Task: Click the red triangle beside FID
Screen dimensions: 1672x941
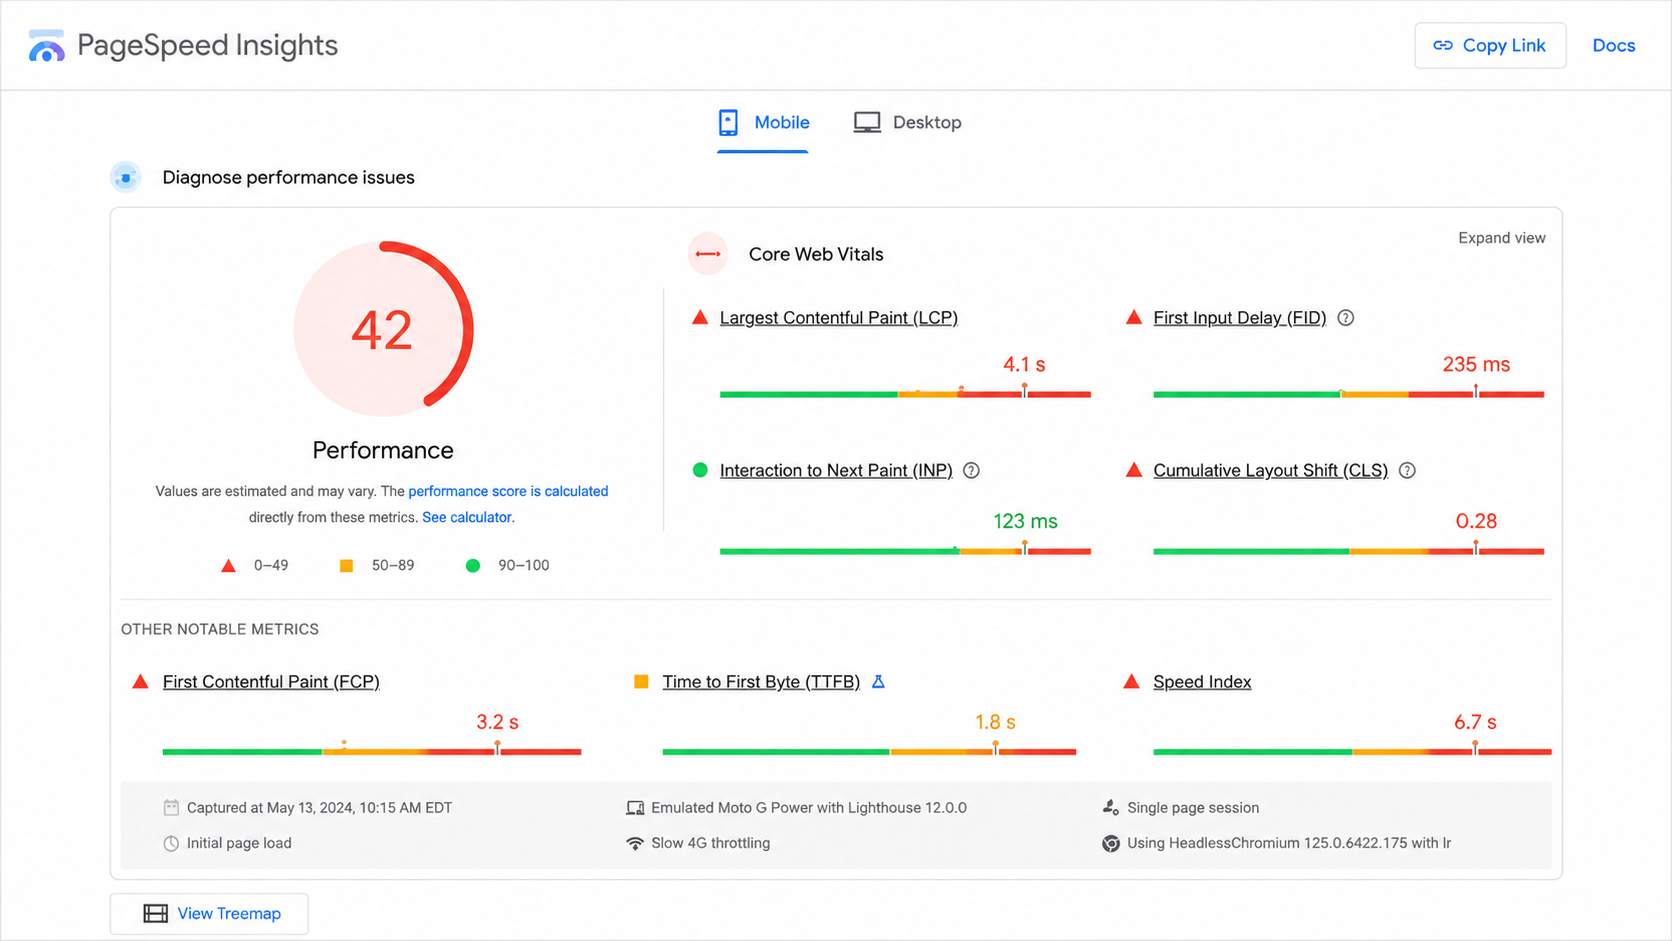Action: (1134, 318)
